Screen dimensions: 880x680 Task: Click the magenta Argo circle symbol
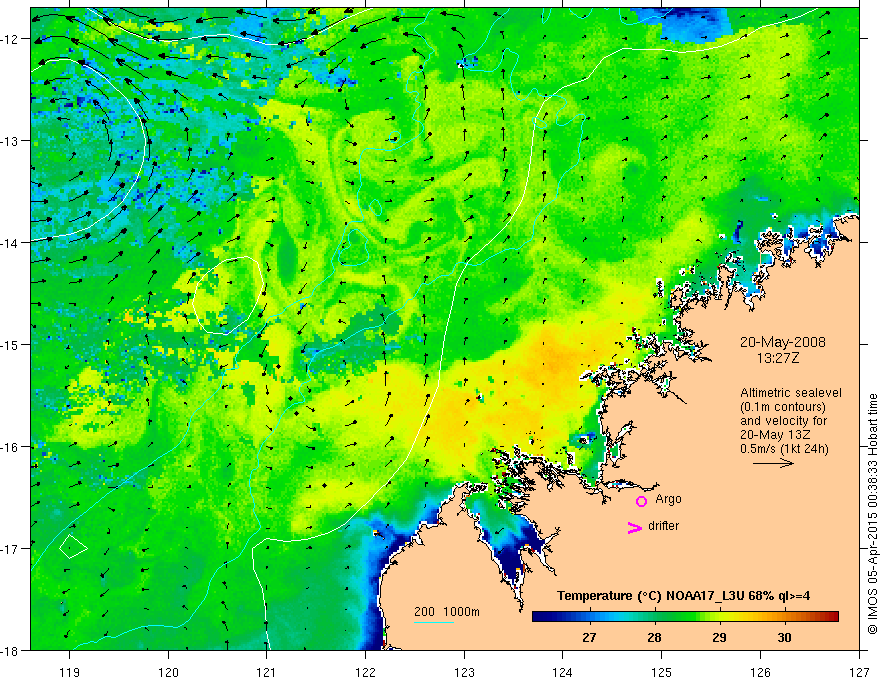641,501
